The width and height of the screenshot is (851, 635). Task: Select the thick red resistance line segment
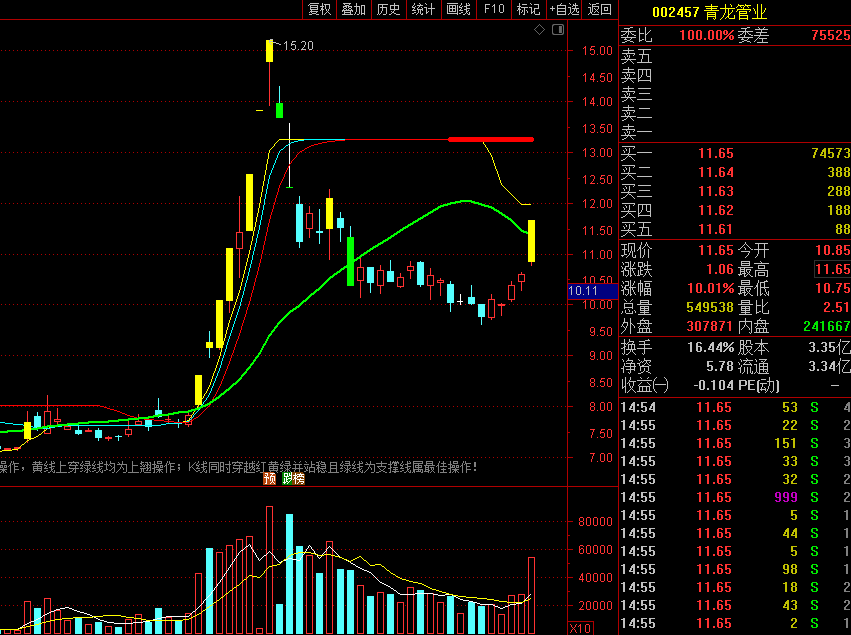[x=491, y=139]
